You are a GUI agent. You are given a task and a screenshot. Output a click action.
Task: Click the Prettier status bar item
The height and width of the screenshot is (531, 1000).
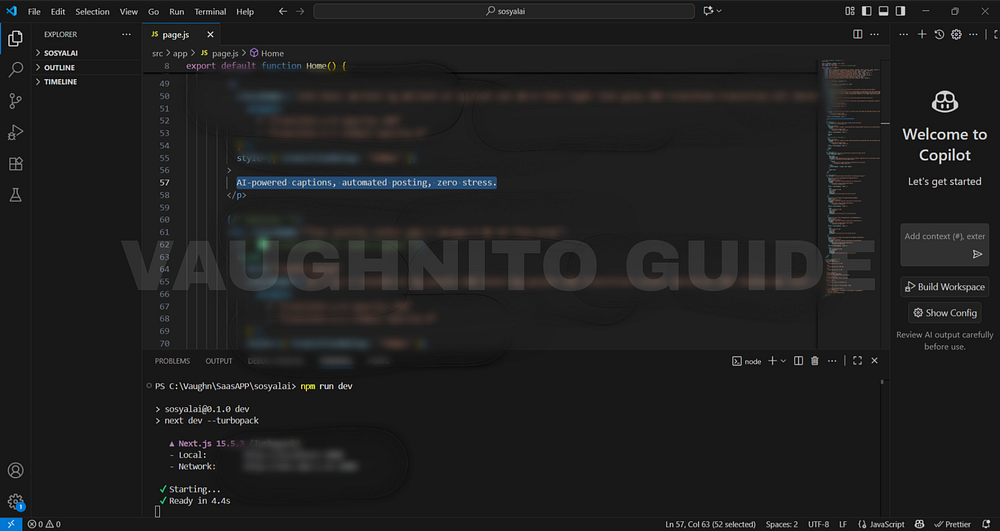(952, 524)
